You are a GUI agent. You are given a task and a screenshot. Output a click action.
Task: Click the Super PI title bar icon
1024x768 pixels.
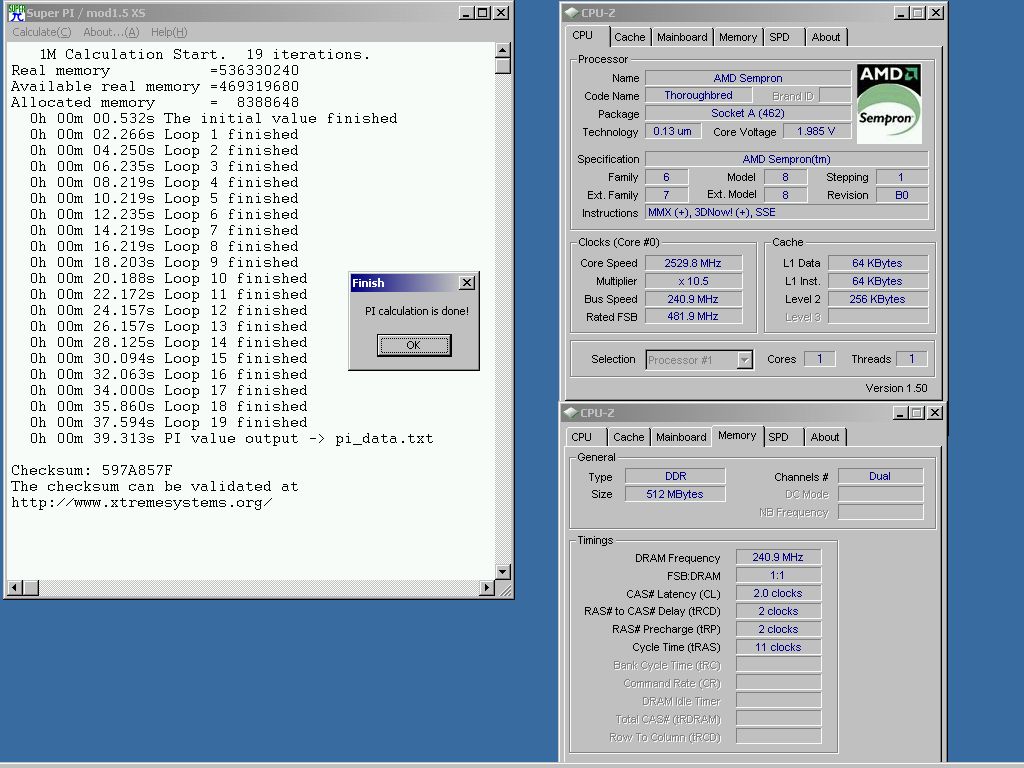tap(16, 12)
